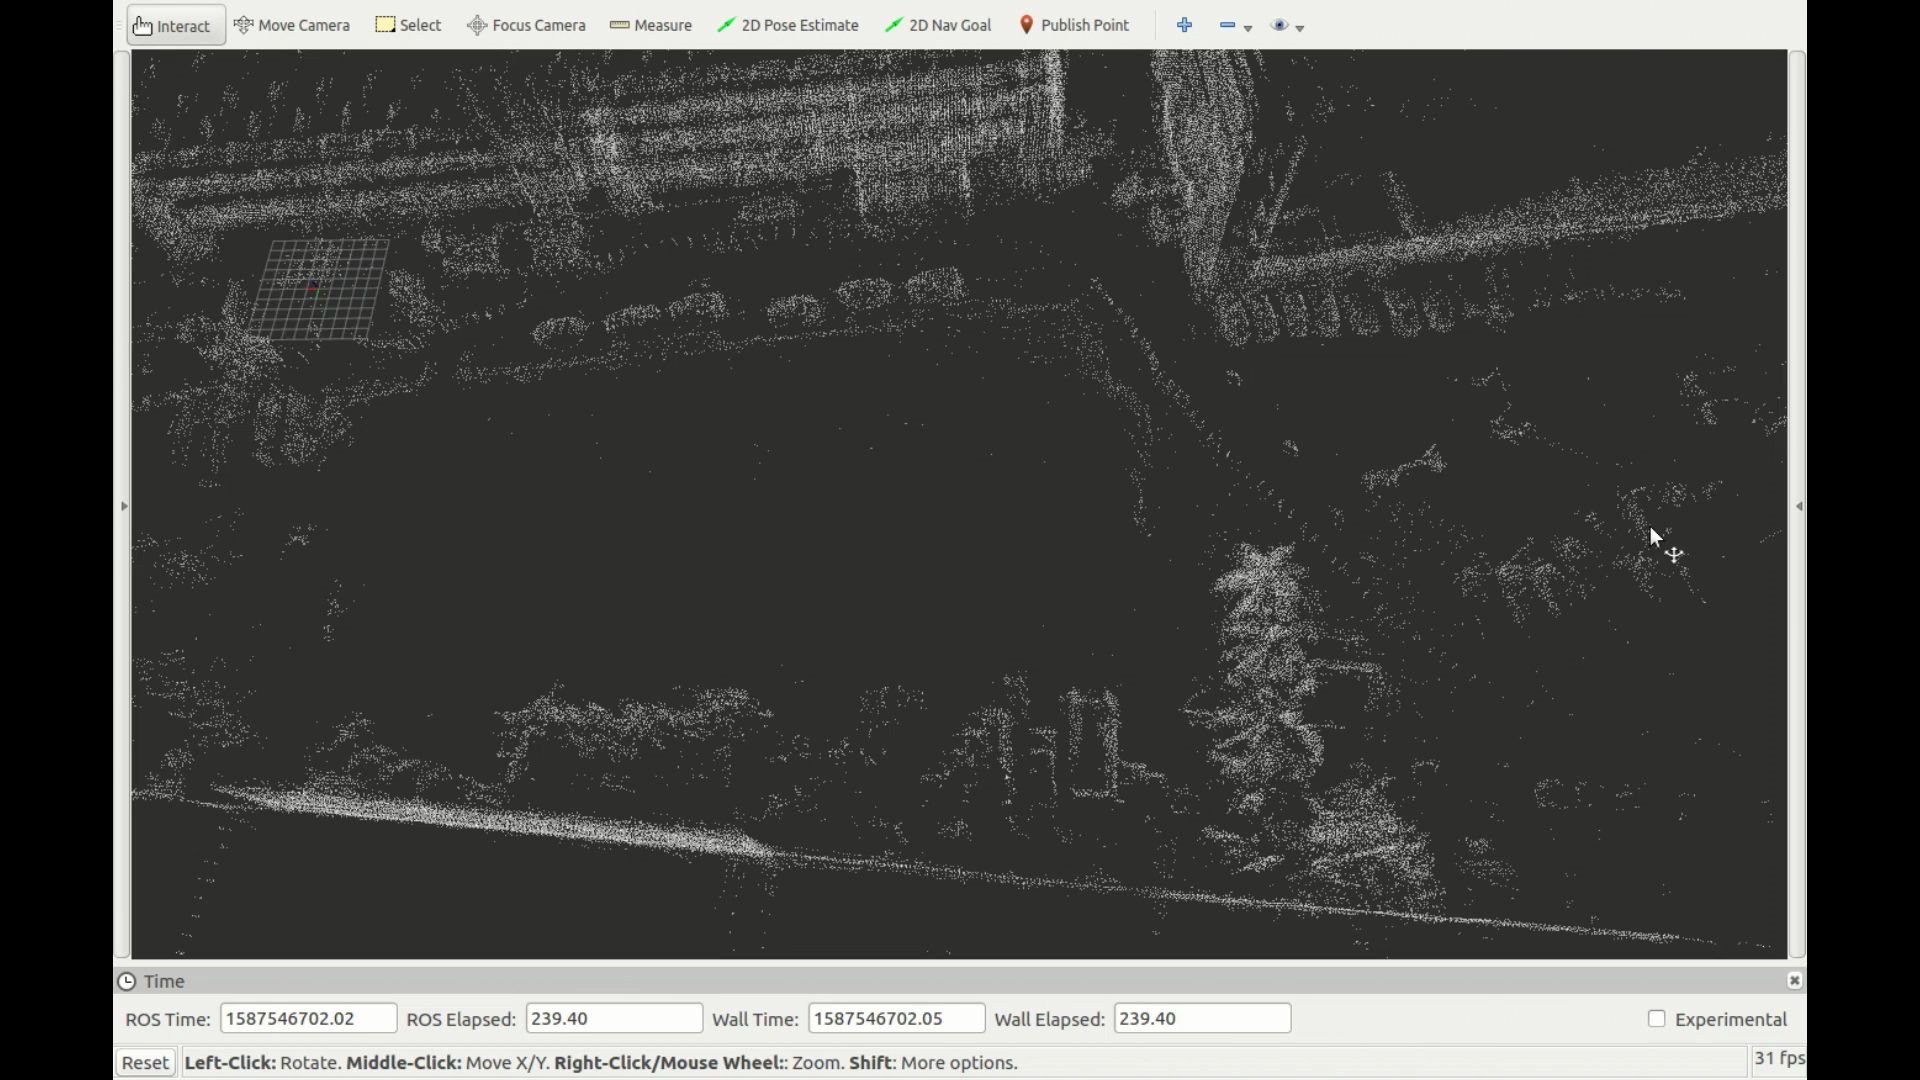This screenshot has height=1080, width=1920.
Task: Select the Measure tool
Action: pos(651,25)
